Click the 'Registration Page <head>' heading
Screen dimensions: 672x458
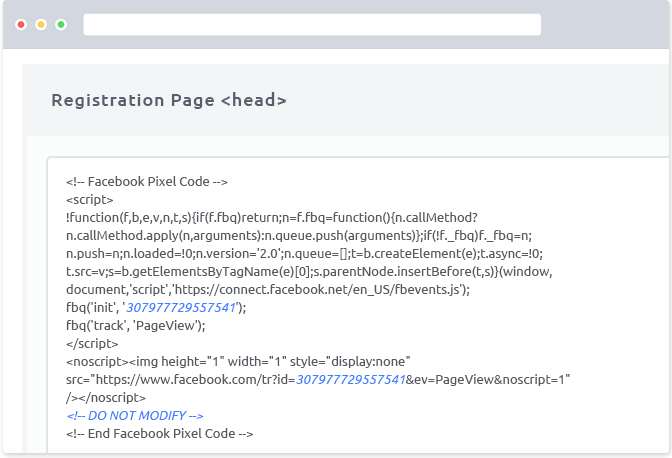(x=169, y=100)
